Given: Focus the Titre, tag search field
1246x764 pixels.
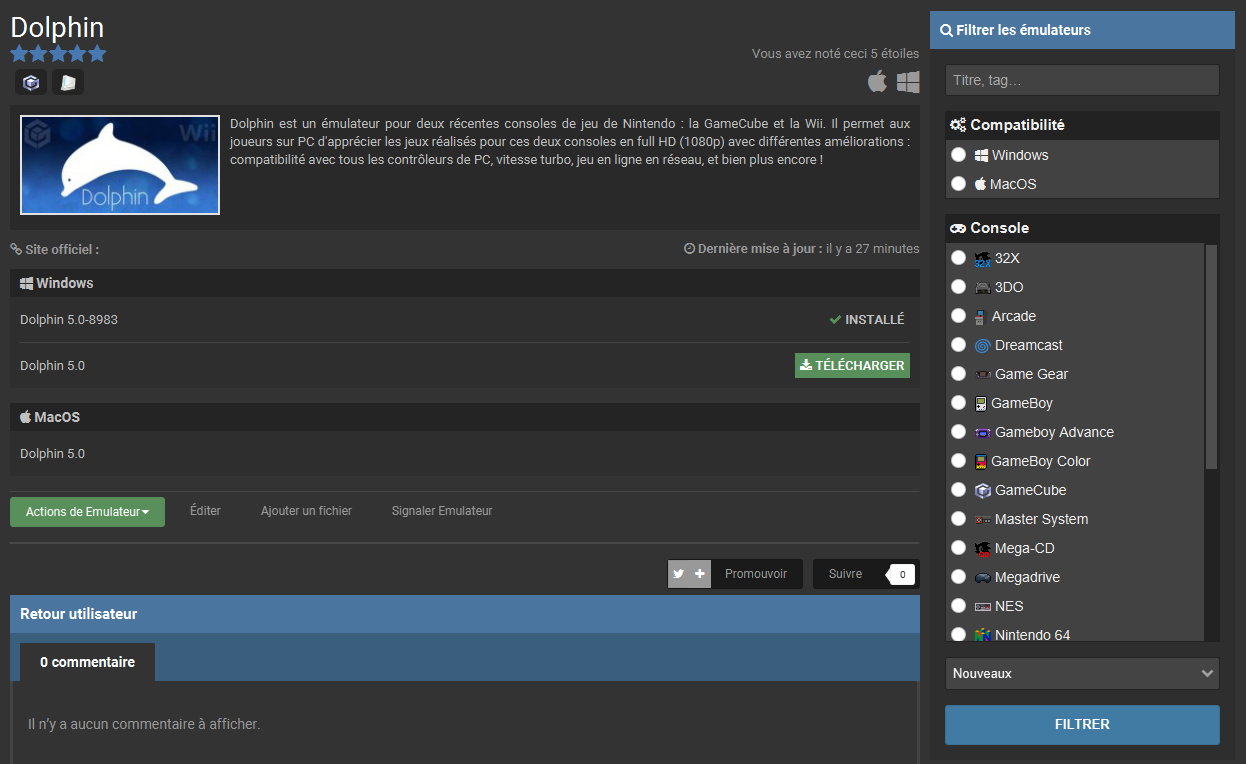Looking at the screenshot, I should click(1082, 80).
